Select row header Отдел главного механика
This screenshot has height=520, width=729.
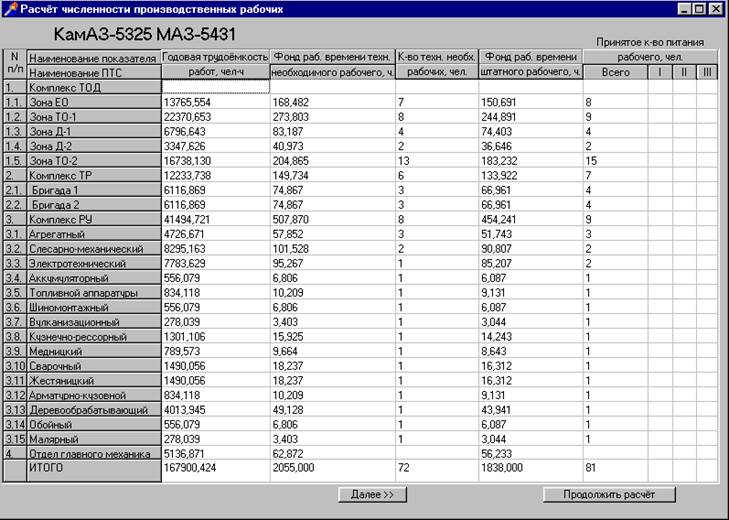click(x=94, y=453)
